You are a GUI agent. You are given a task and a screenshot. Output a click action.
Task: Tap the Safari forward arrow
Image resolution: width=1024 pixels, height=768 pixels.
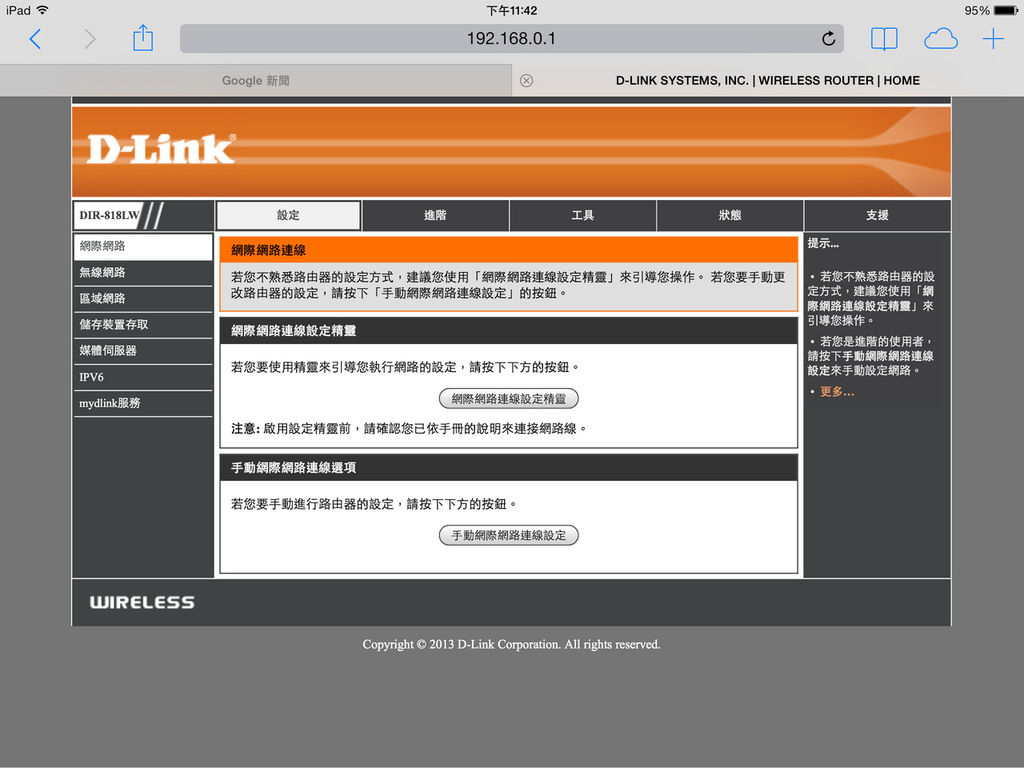click(x=89, y=39)
